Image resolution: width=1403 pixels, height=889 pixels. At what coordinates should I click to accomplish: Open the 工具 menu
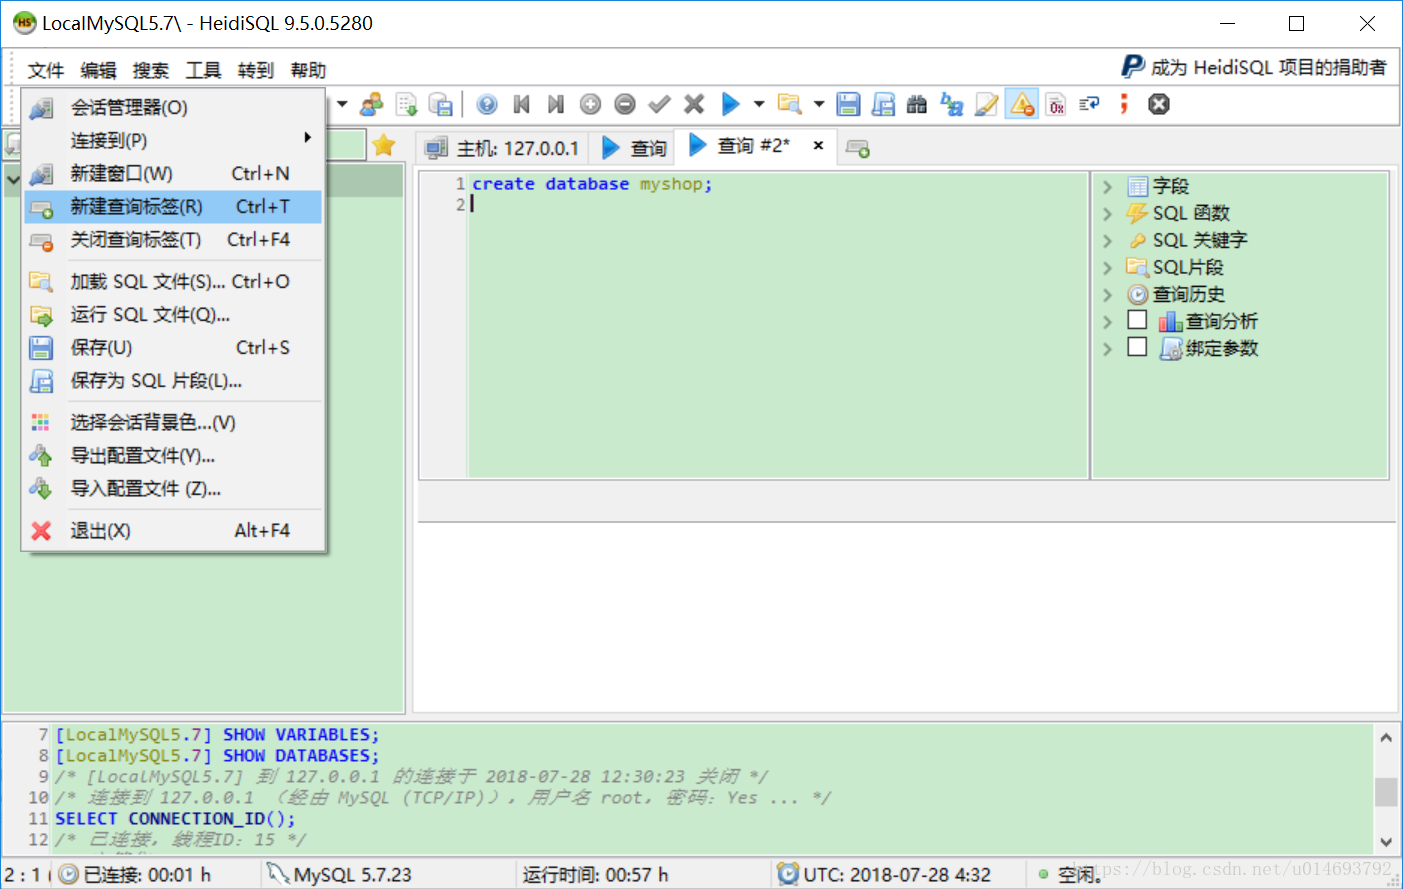(203, 70)
